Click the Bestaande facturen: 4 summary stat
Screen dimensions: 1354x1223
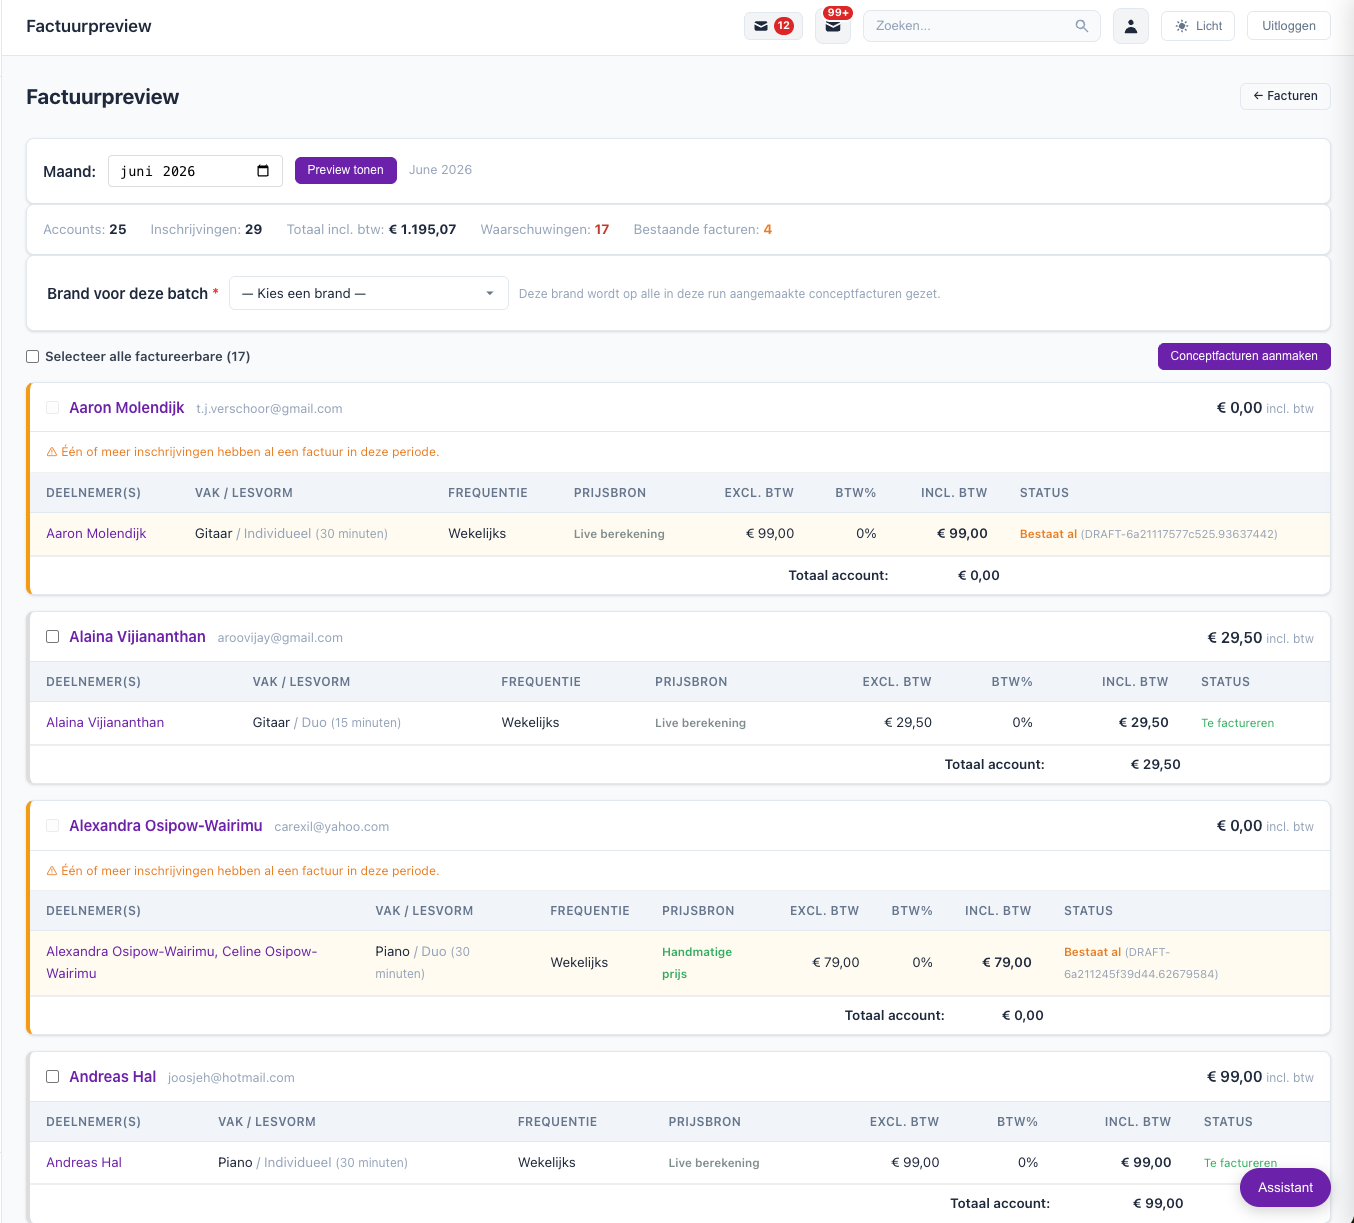703,229
